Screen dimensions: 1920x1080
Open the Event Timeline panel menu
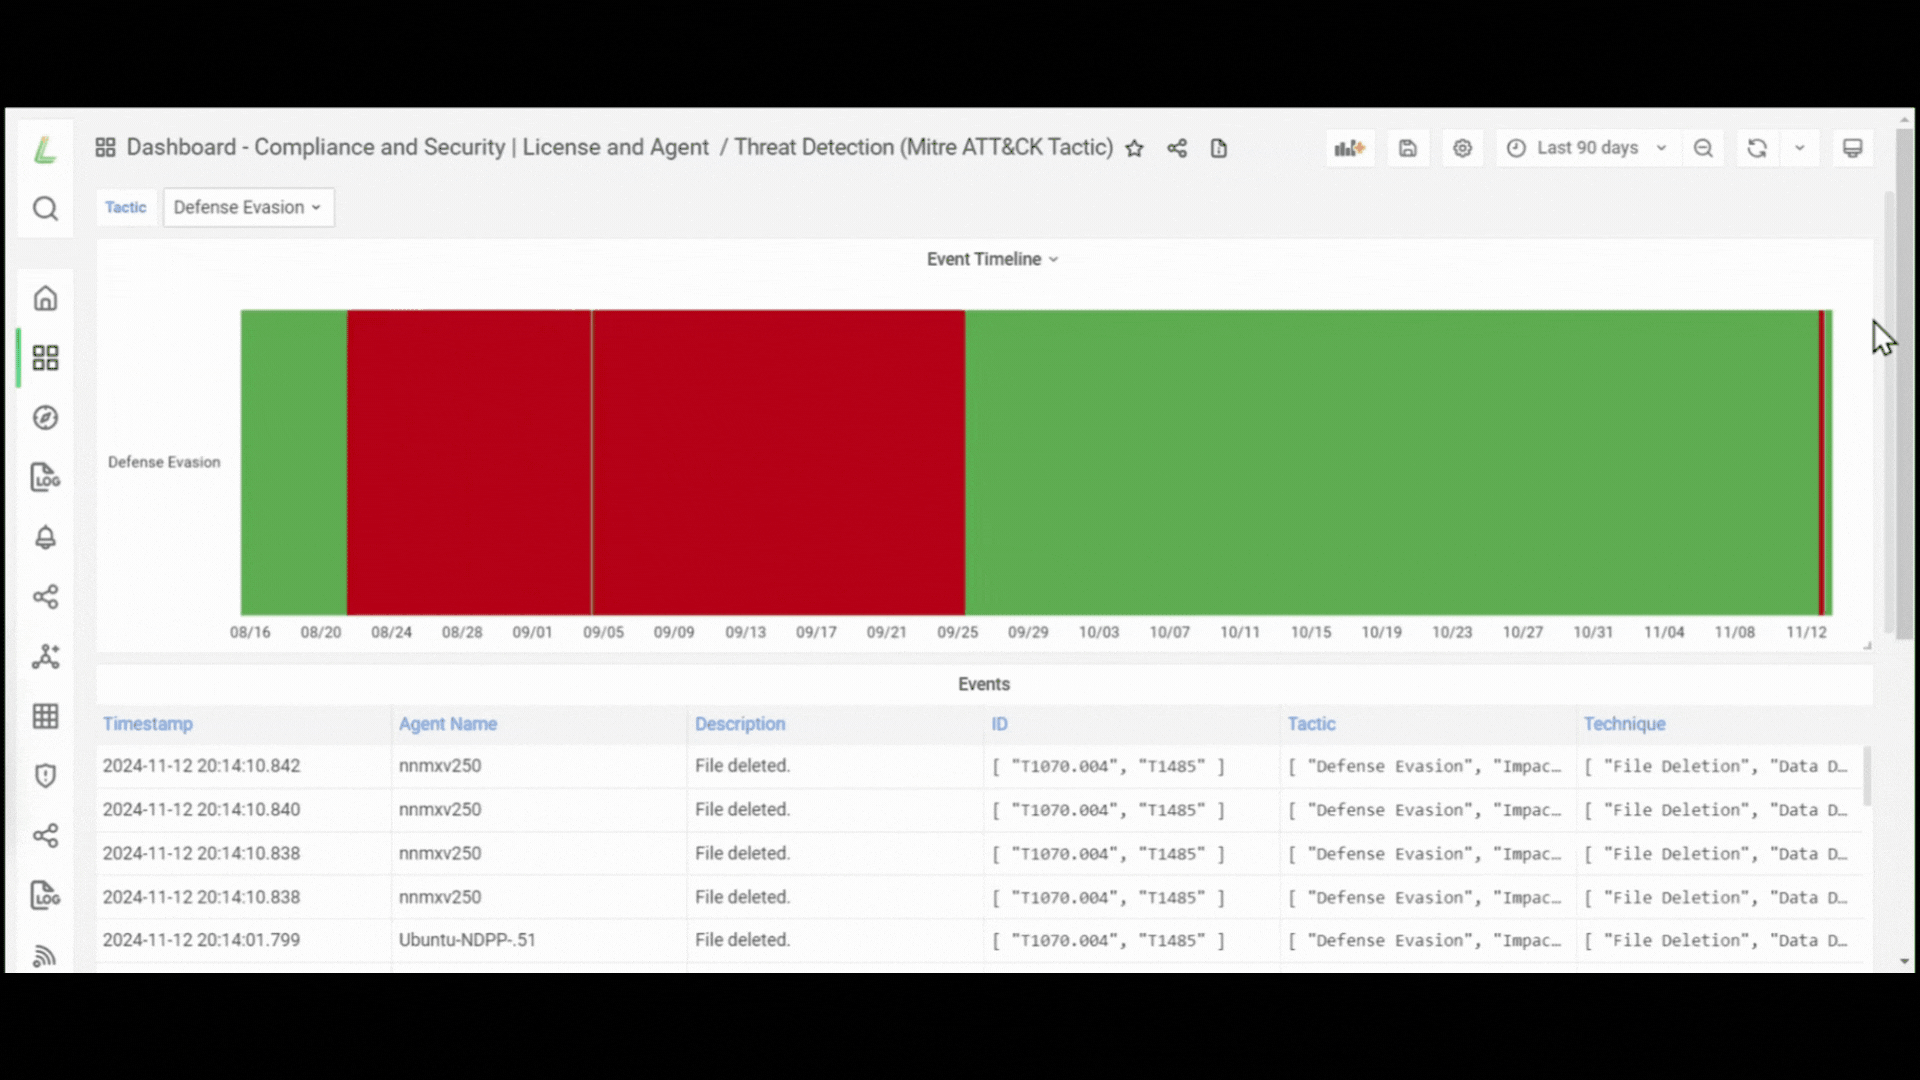[992, 259]
